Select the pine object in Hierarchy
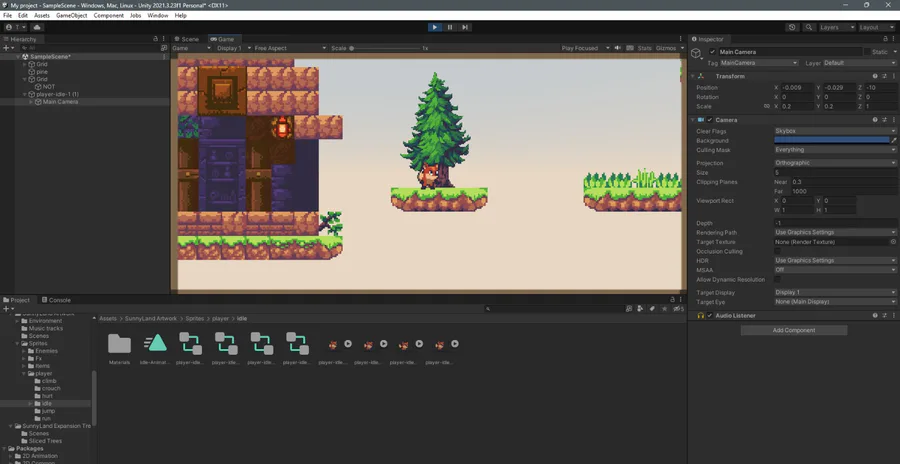This screenshot has width=900, height=464. 42,72
